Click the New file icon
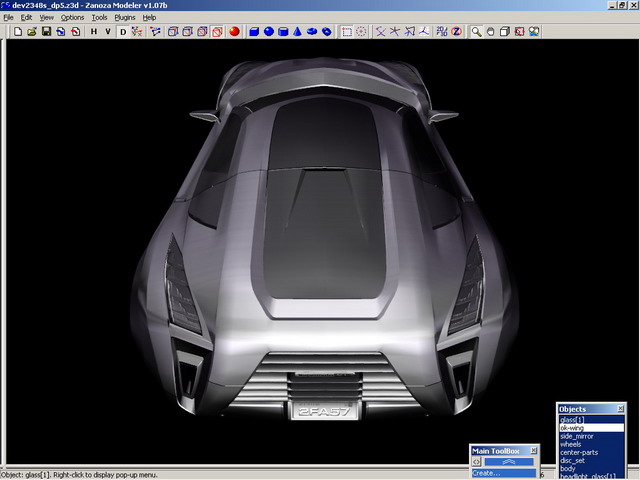640x480 pixels. (18, 31)
